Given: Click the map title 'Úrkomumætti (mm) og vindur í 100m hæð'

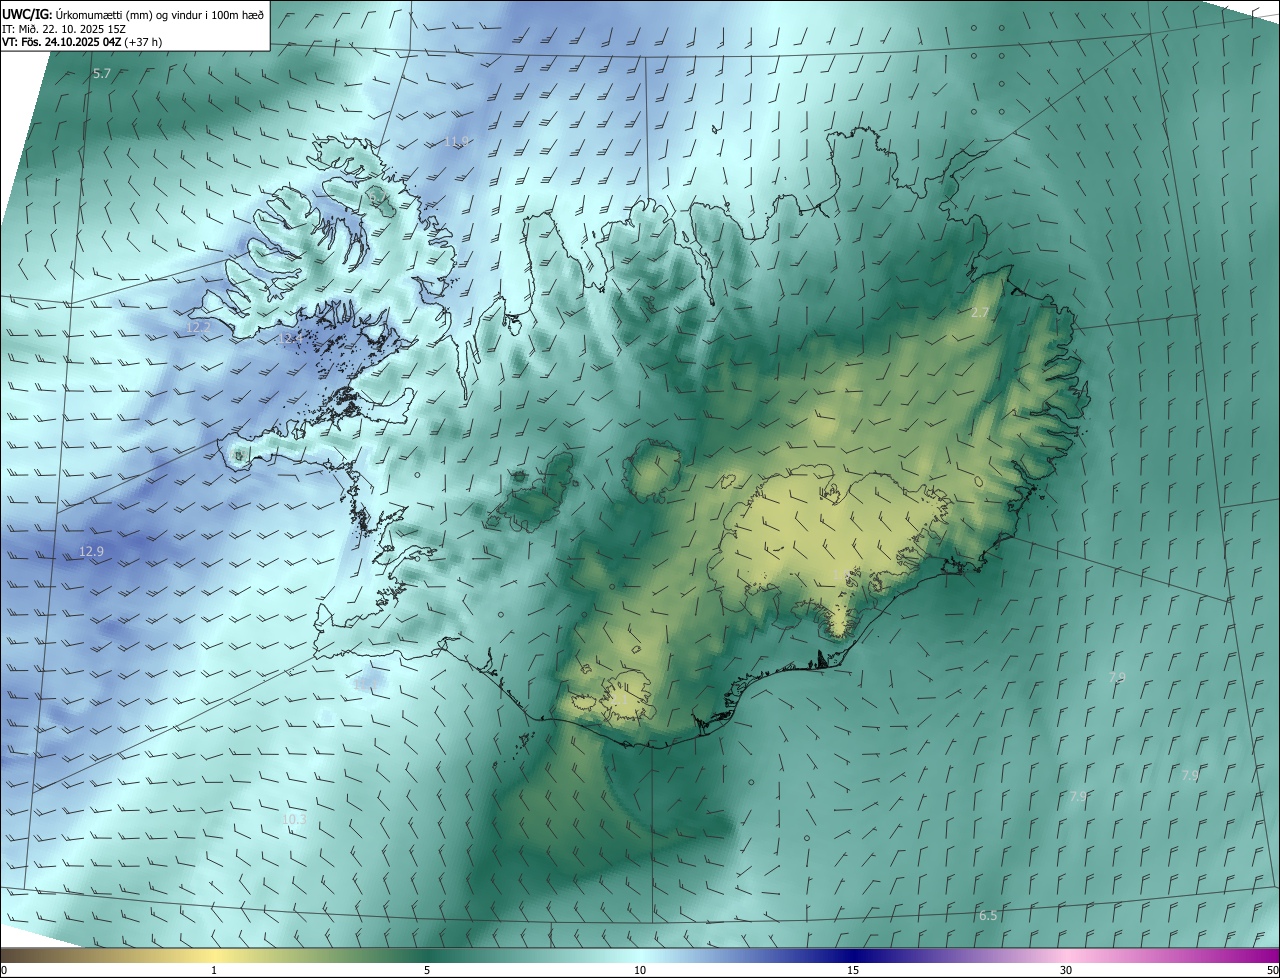Looking at the screenshot, I should (x=160, y=13).
